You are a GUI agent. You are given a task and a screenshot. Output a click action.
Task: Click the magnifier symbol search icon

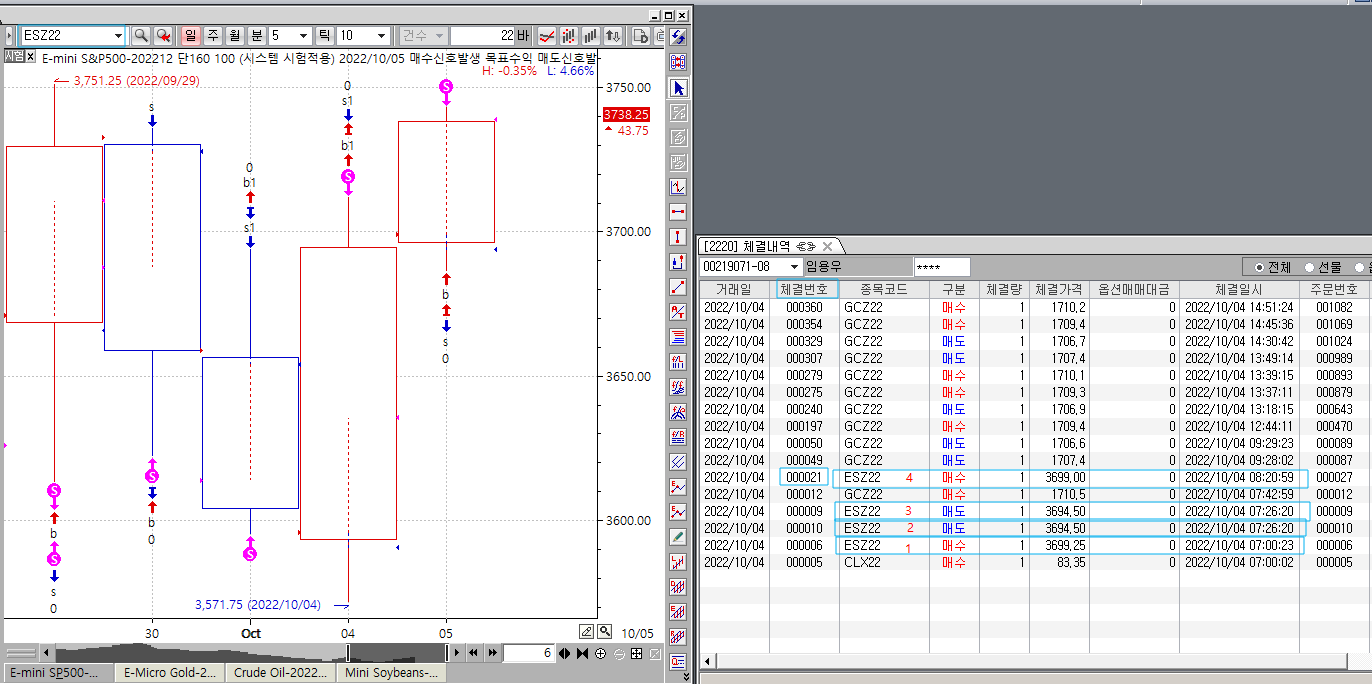[x=141, y=36]
